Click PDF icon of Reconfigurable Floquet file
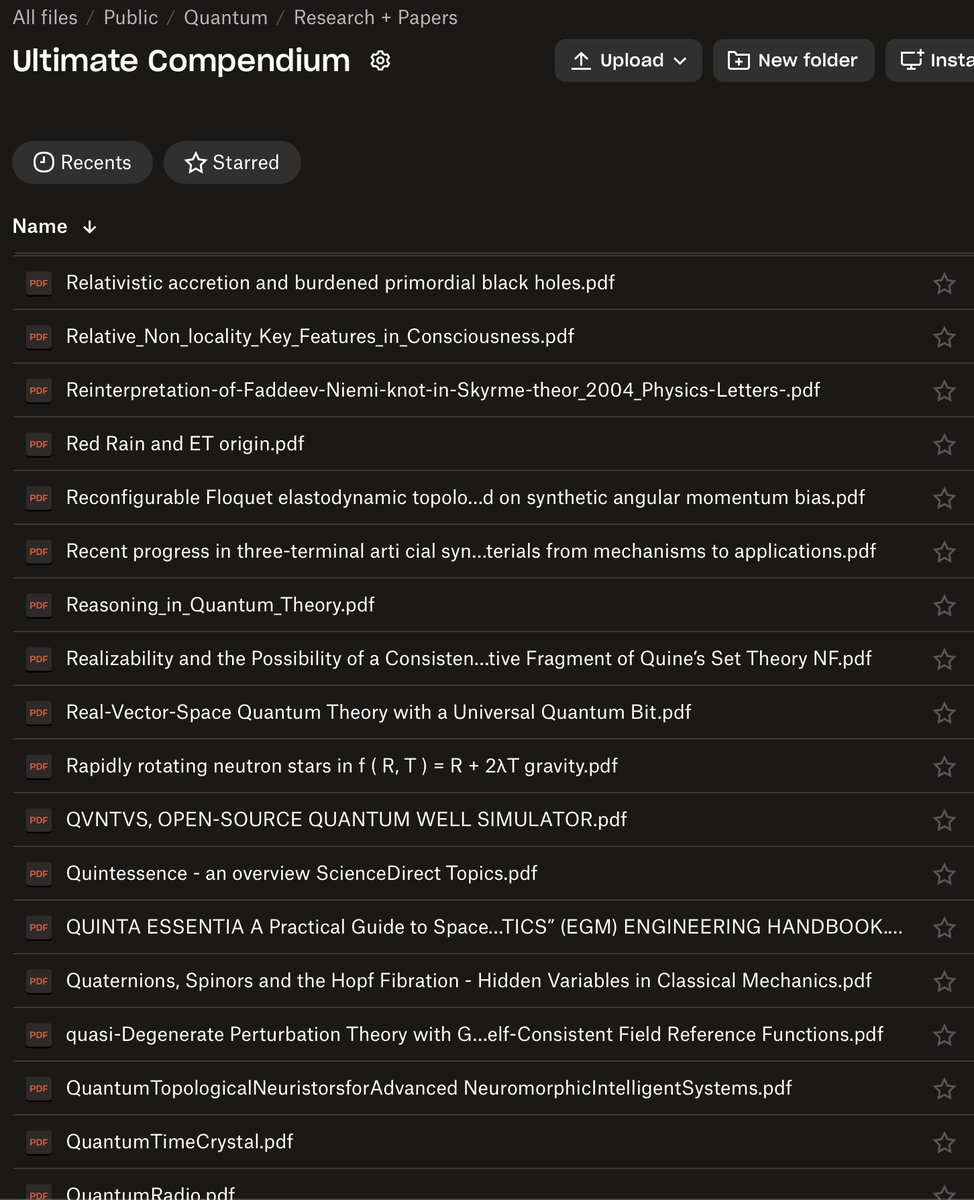The height and width of the screenshot is (1200, 974). 38,498
